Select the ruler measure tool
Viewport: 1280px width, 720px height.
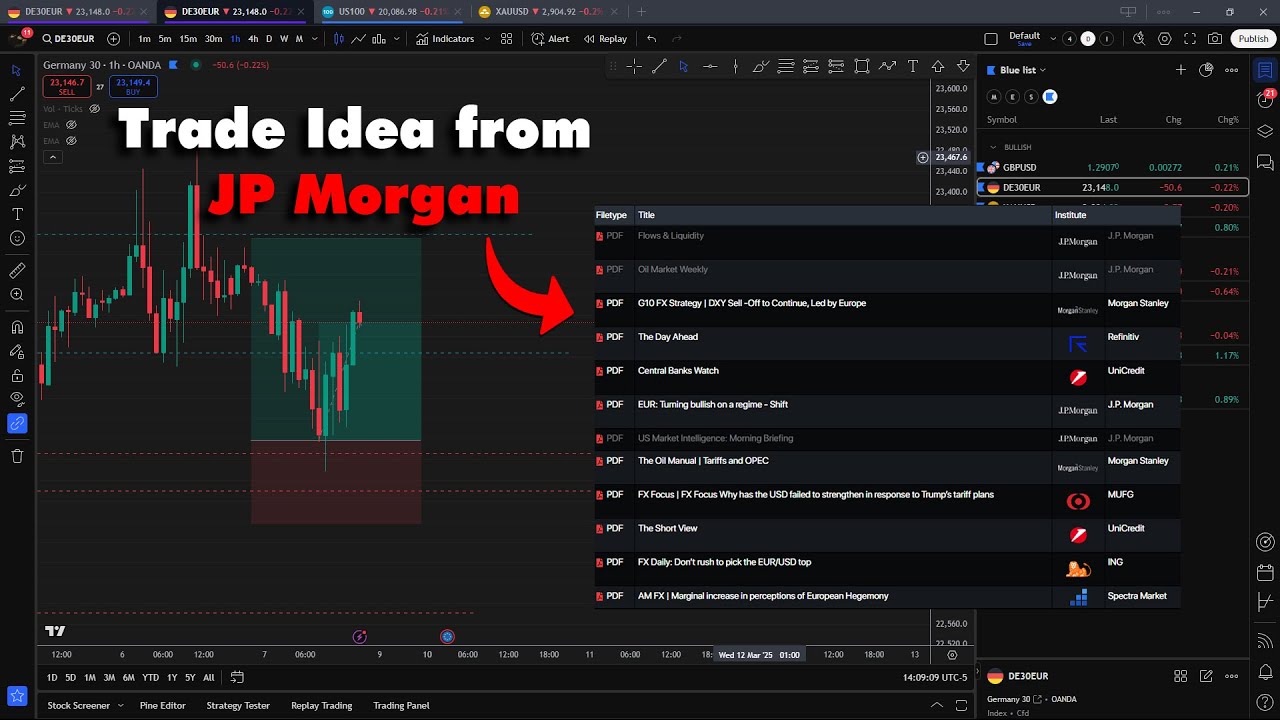click(17, 270)
